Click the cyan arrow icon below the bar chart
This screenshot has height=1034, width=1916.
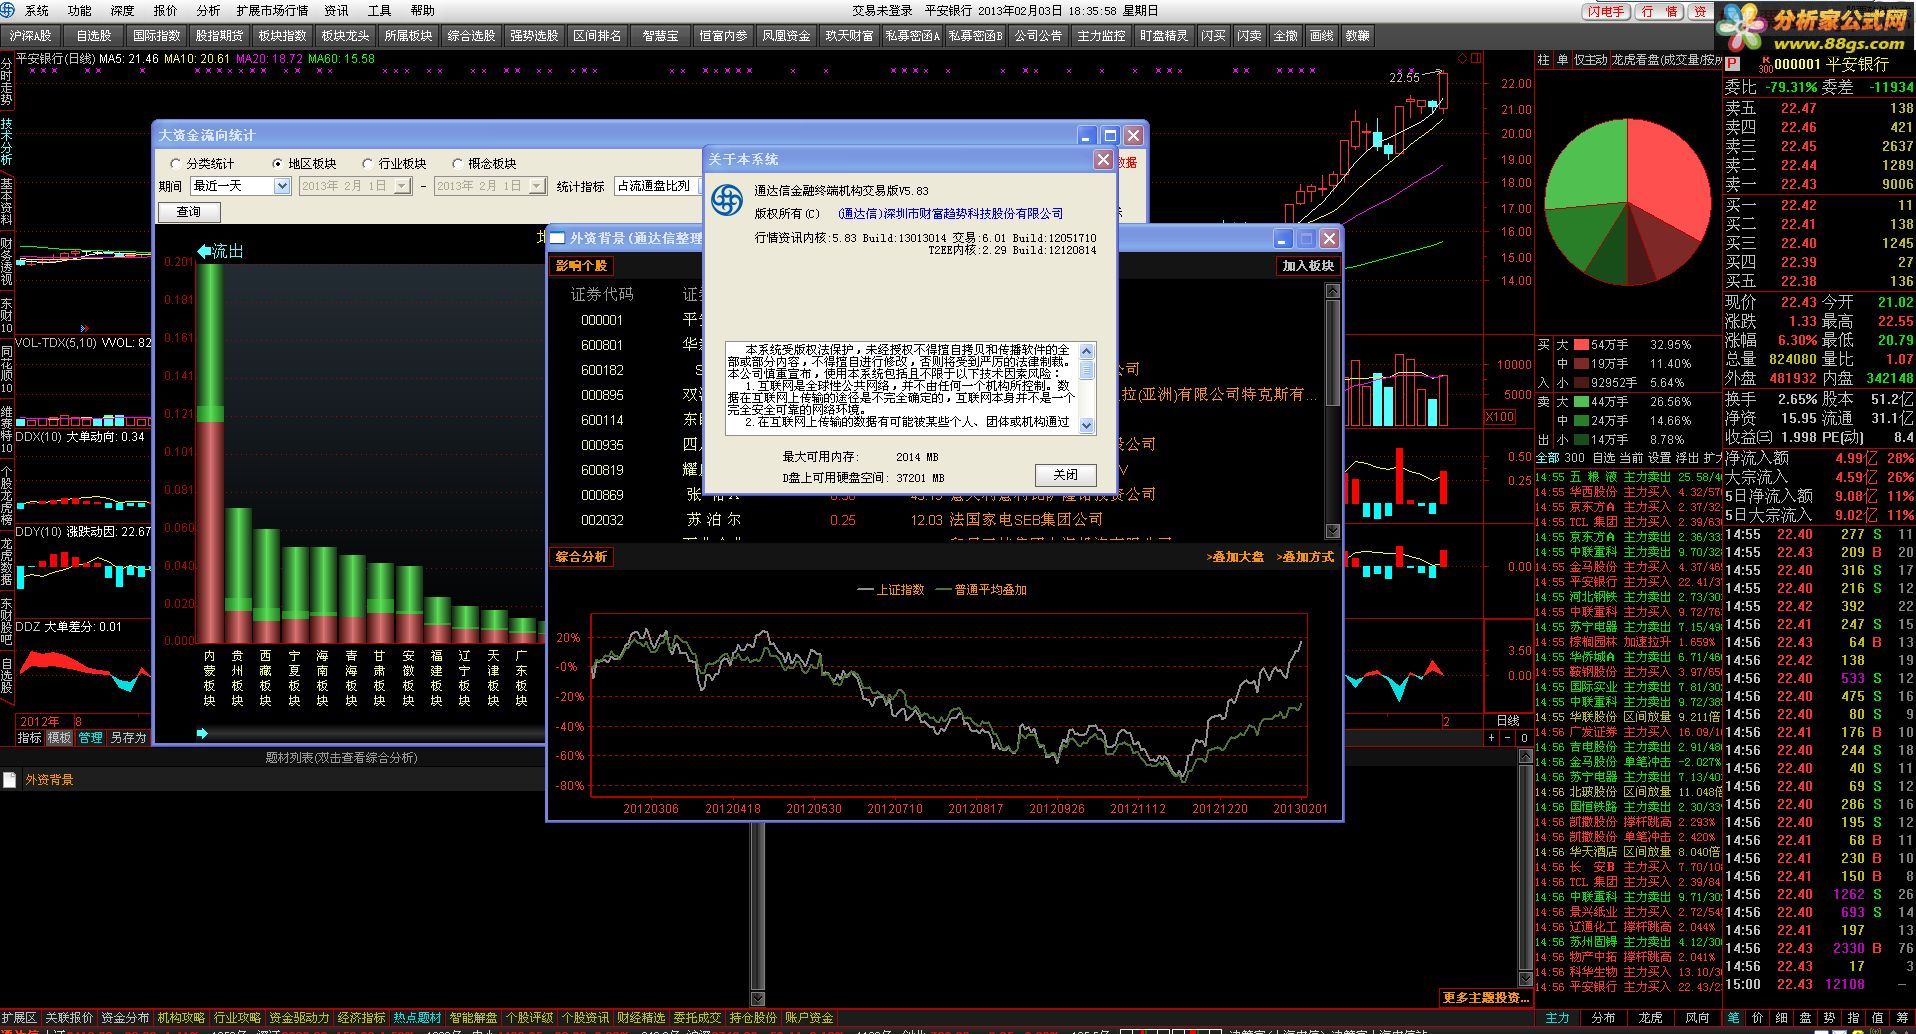click(x=203, y=733)
